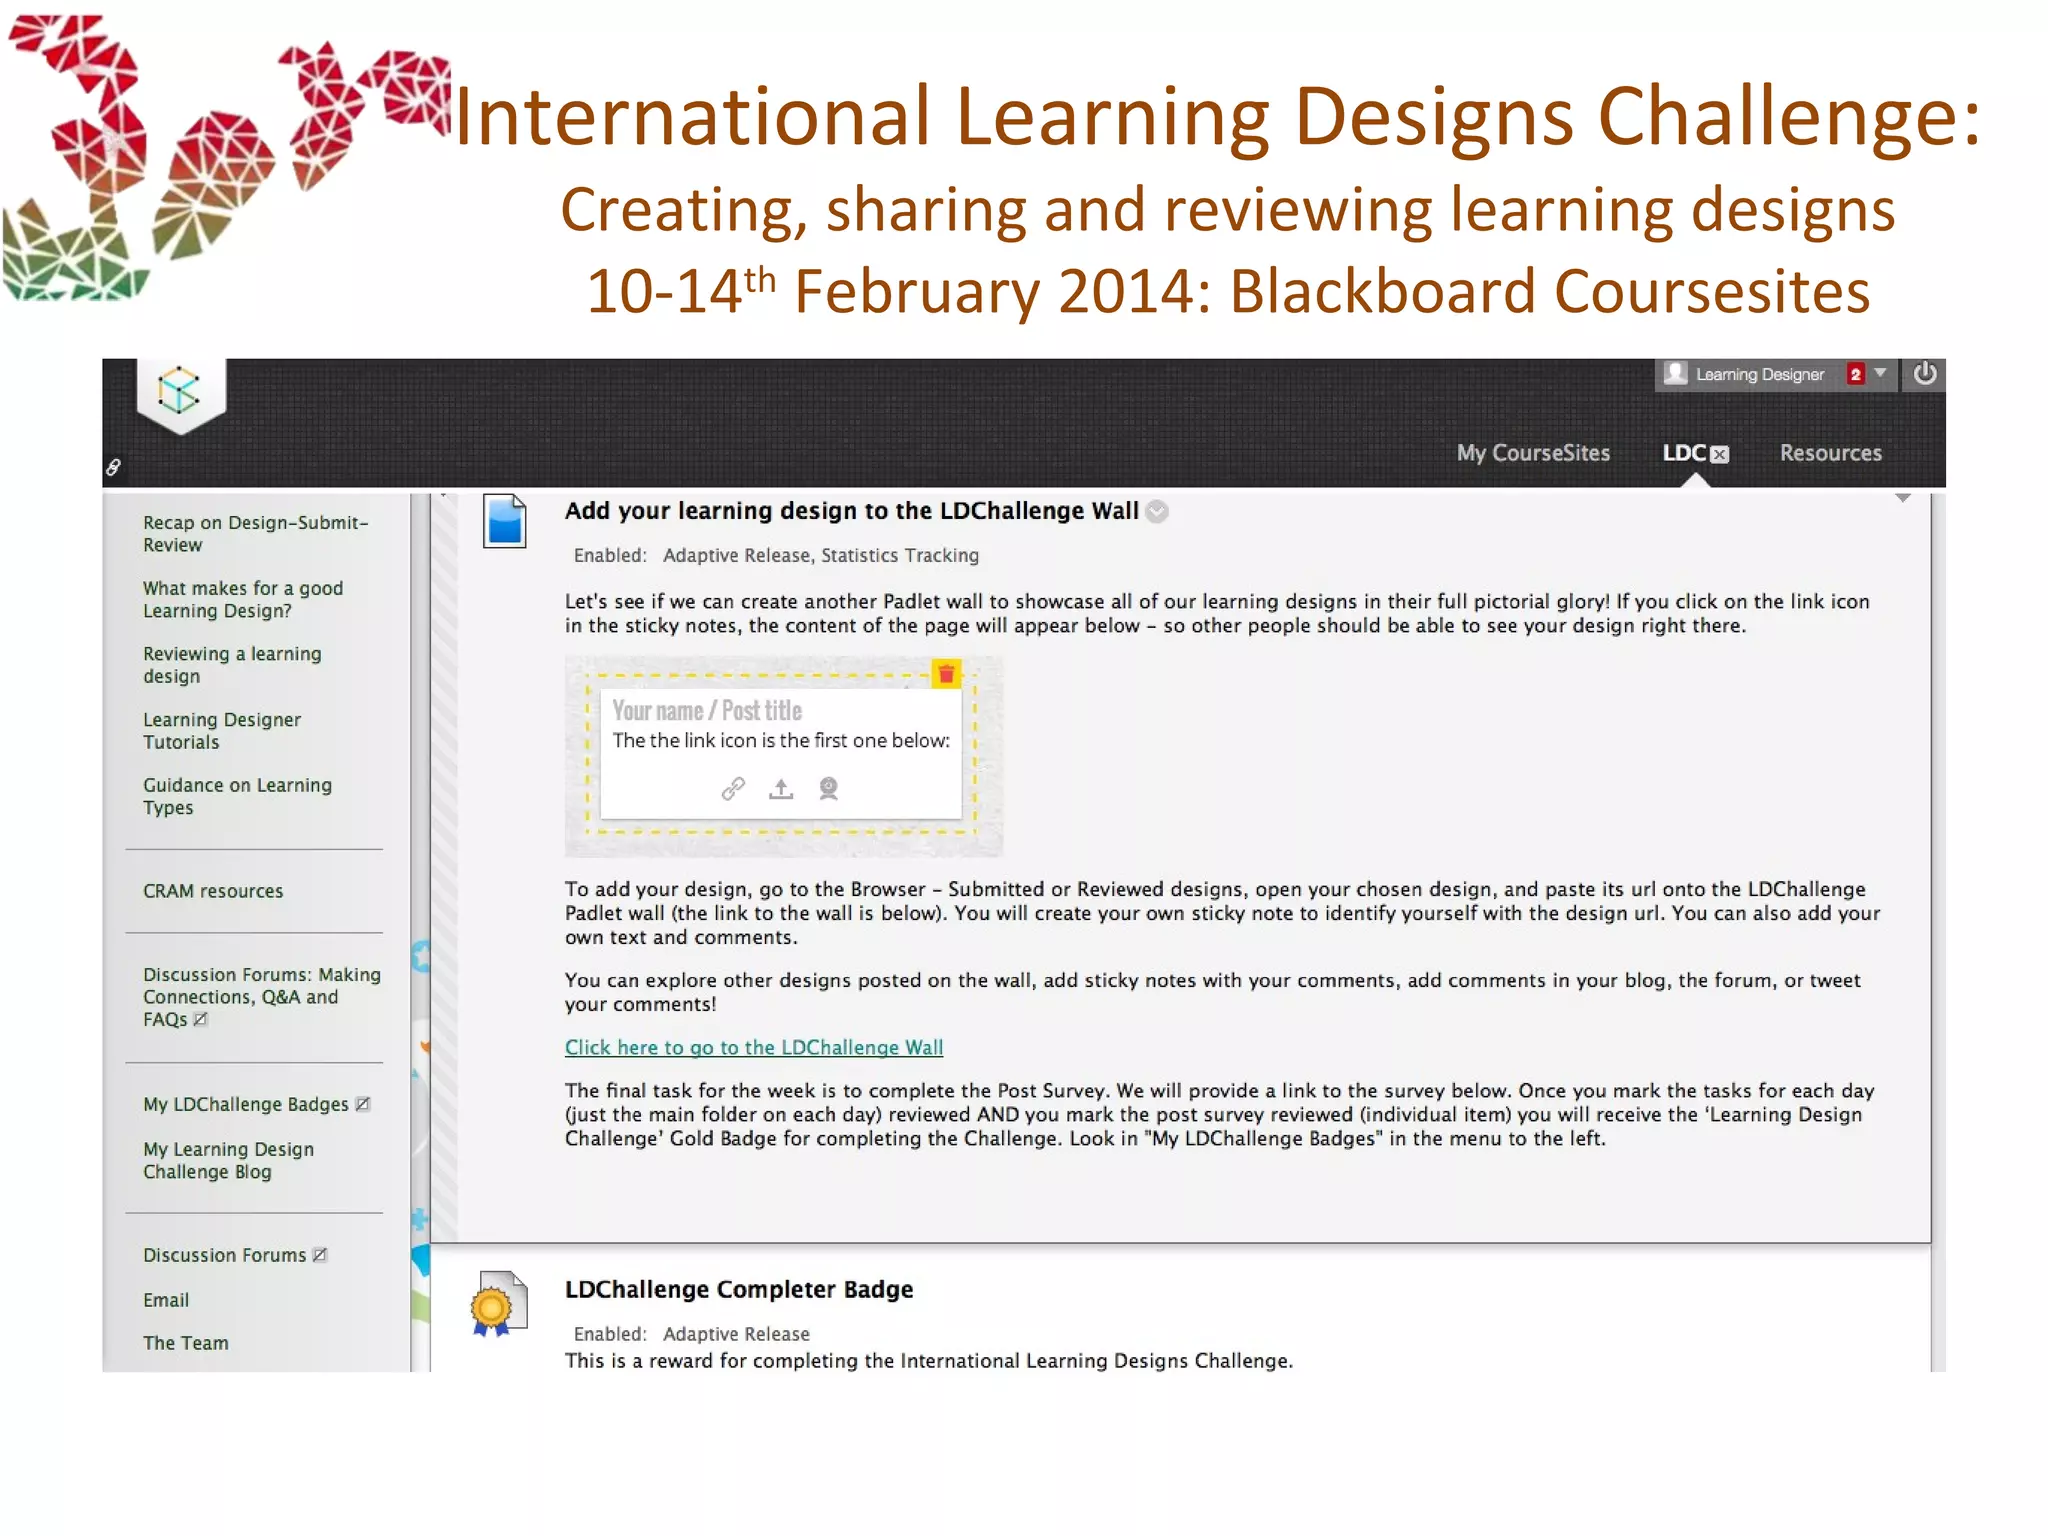Click the link icon in the sticky note
The height and width of the screenshot is (1536, 2048).
coord(733,789)
